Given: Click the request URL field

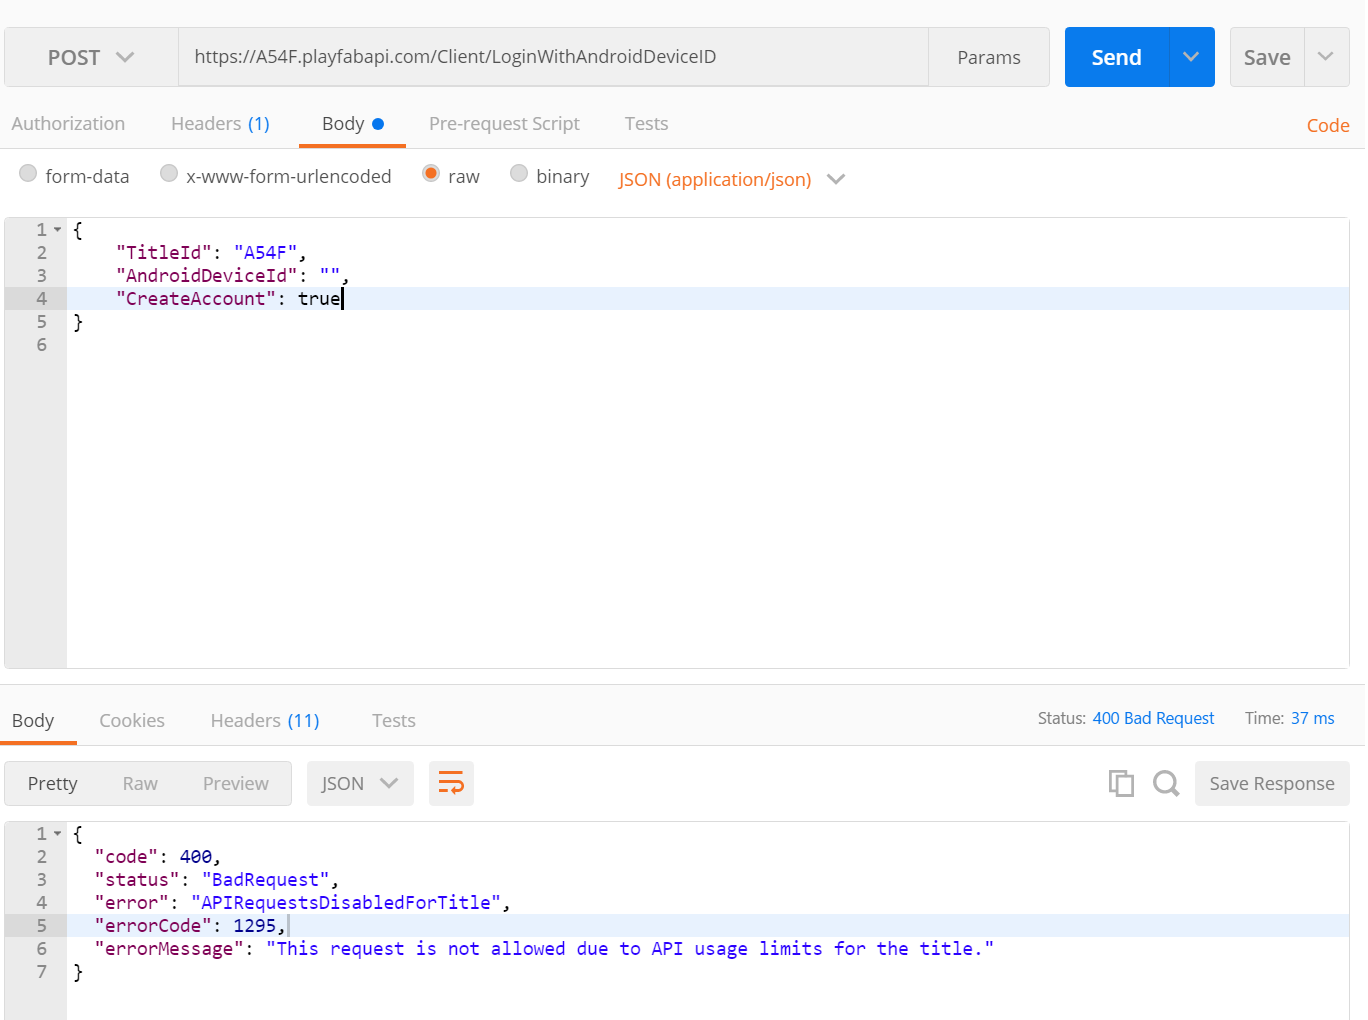Looking at the screenshot, I should pos(553,57).
